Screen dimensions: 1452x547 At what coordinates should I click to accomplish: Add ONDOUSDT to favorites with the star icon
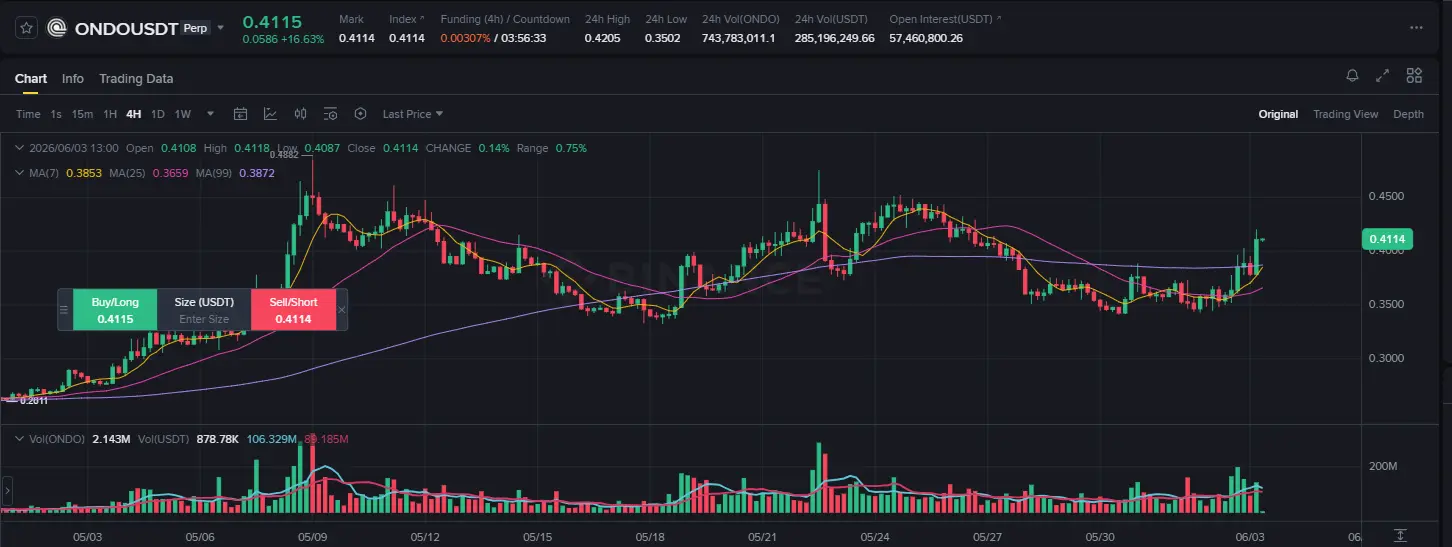(x=27, y=28)
